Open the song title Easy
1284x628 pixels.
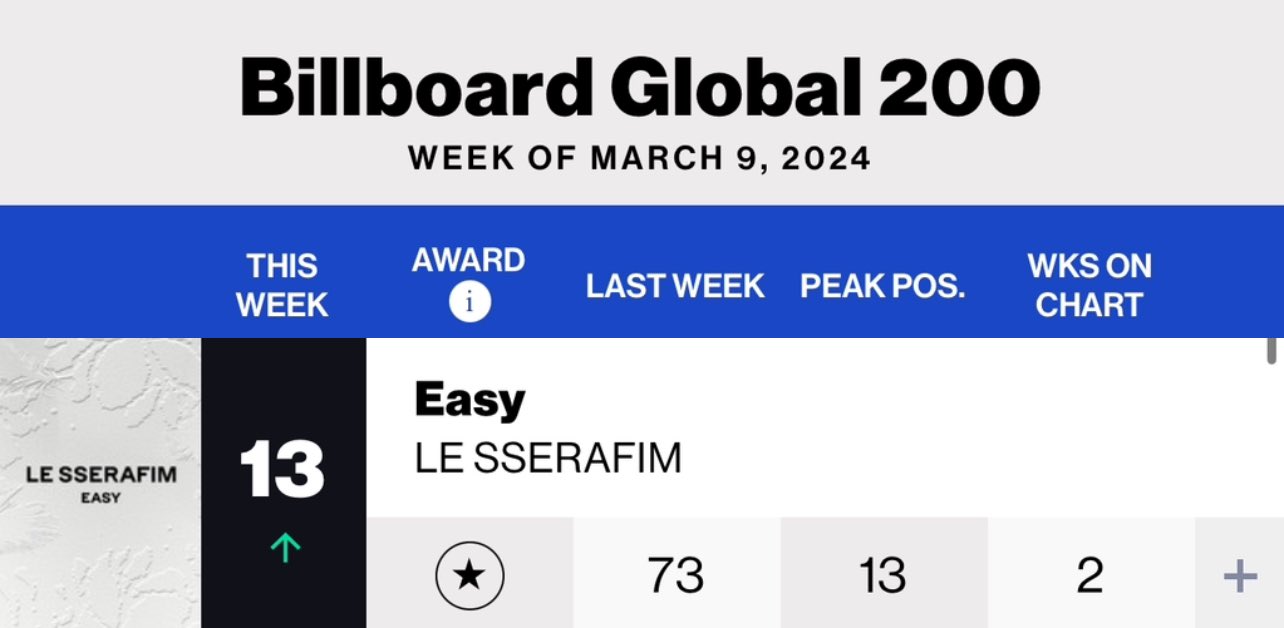469,402
